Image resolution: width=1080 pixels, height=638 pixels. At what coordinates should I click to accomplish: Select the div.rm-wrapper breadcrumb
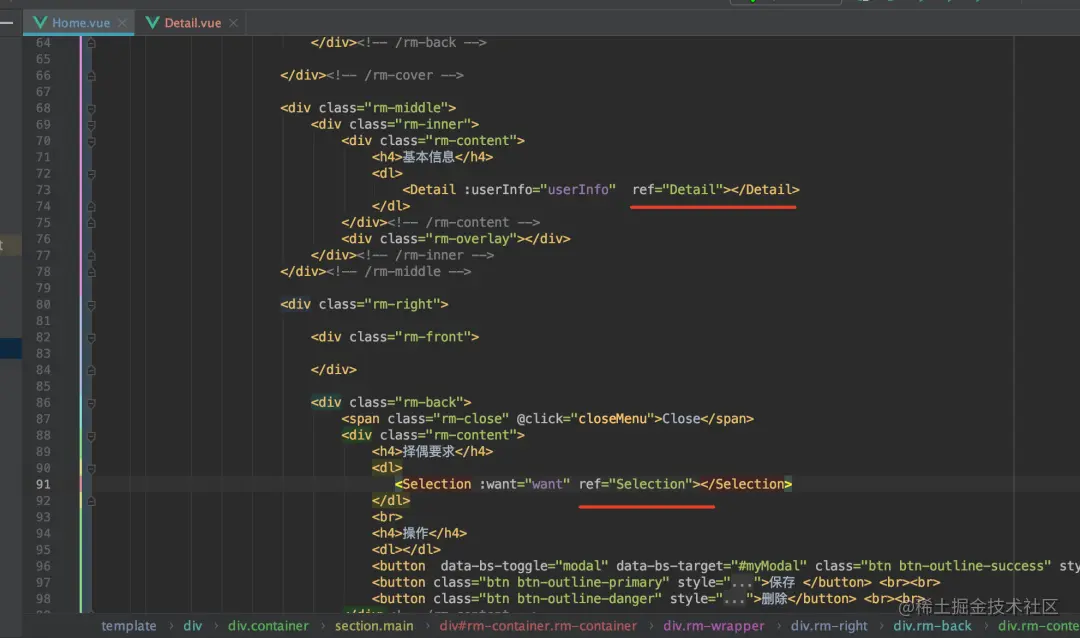pos(714,626)
